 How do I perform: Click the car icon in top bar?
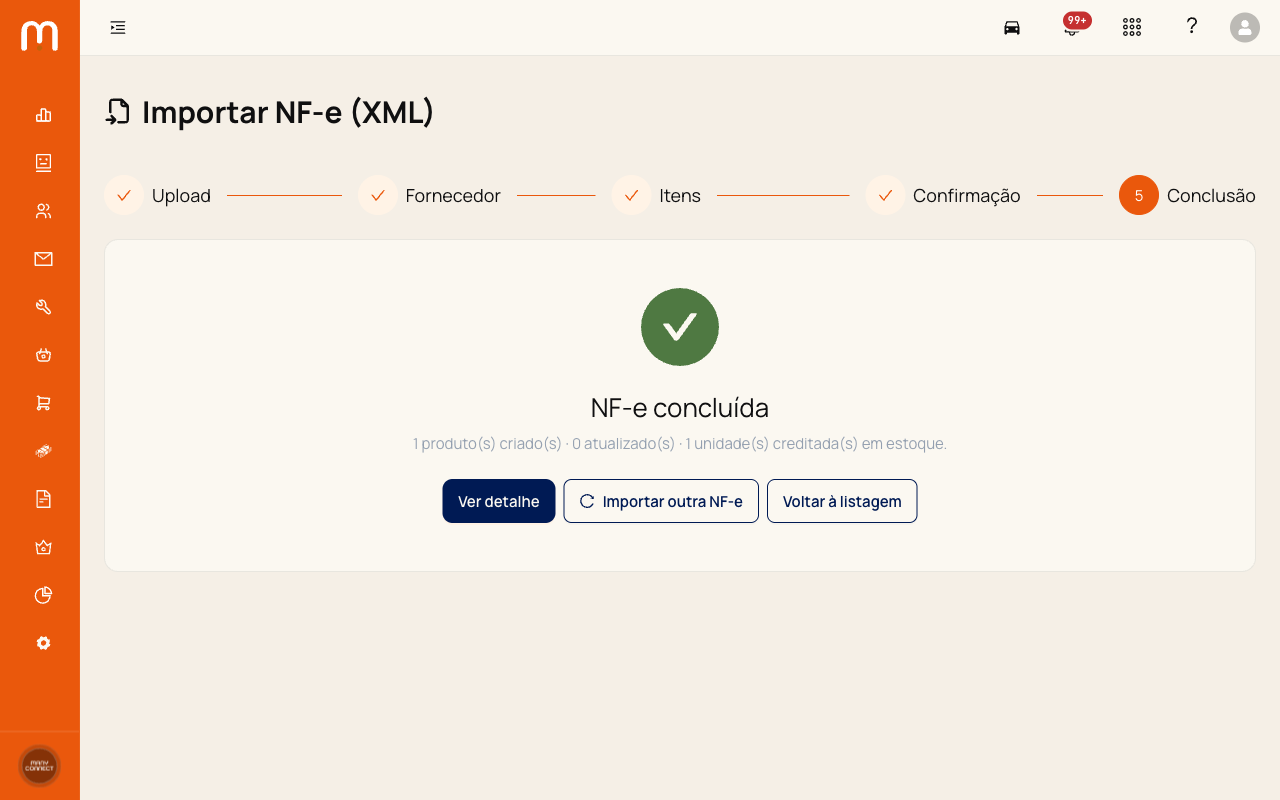1012,27
